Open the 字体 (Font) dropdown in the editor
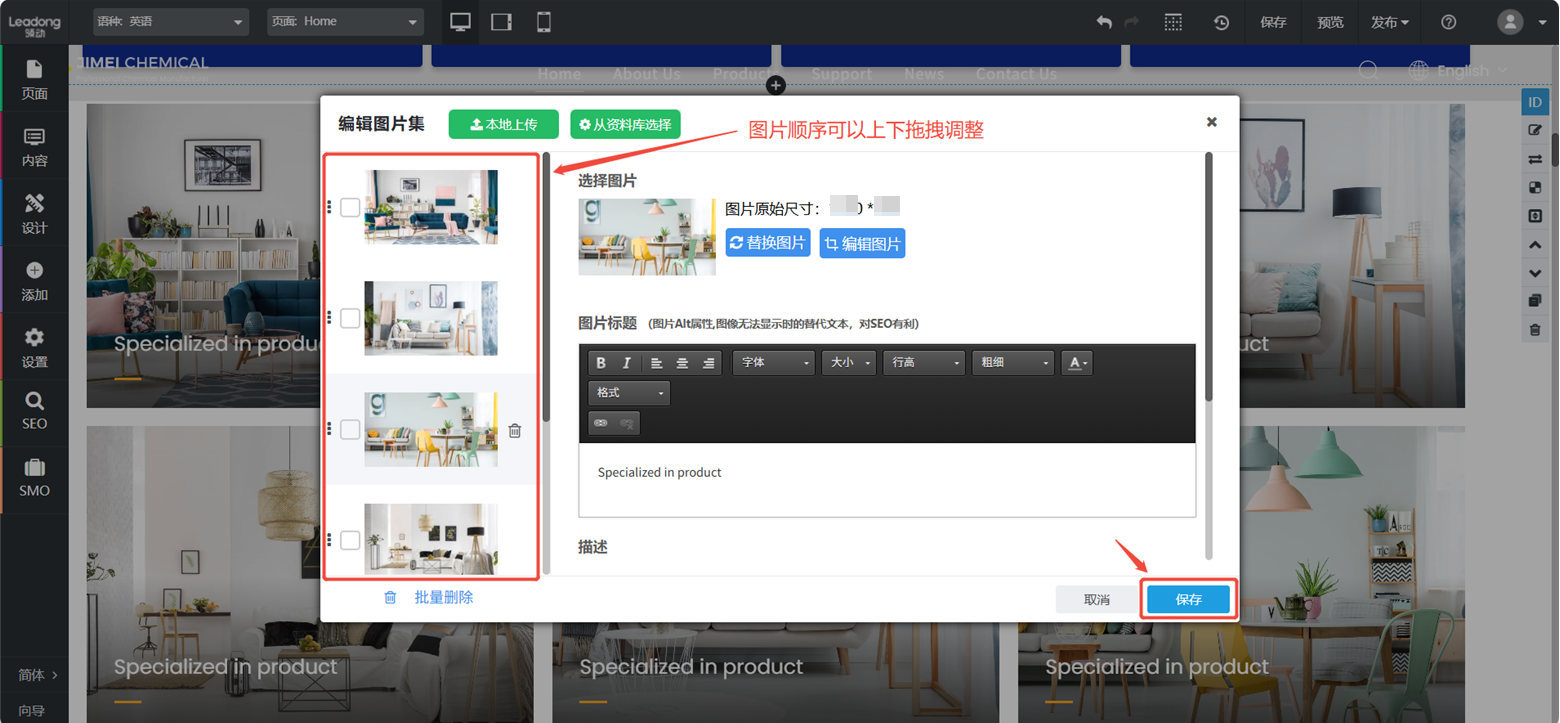1560x723 pixels. pyautogui.click(x=773, y=362)
